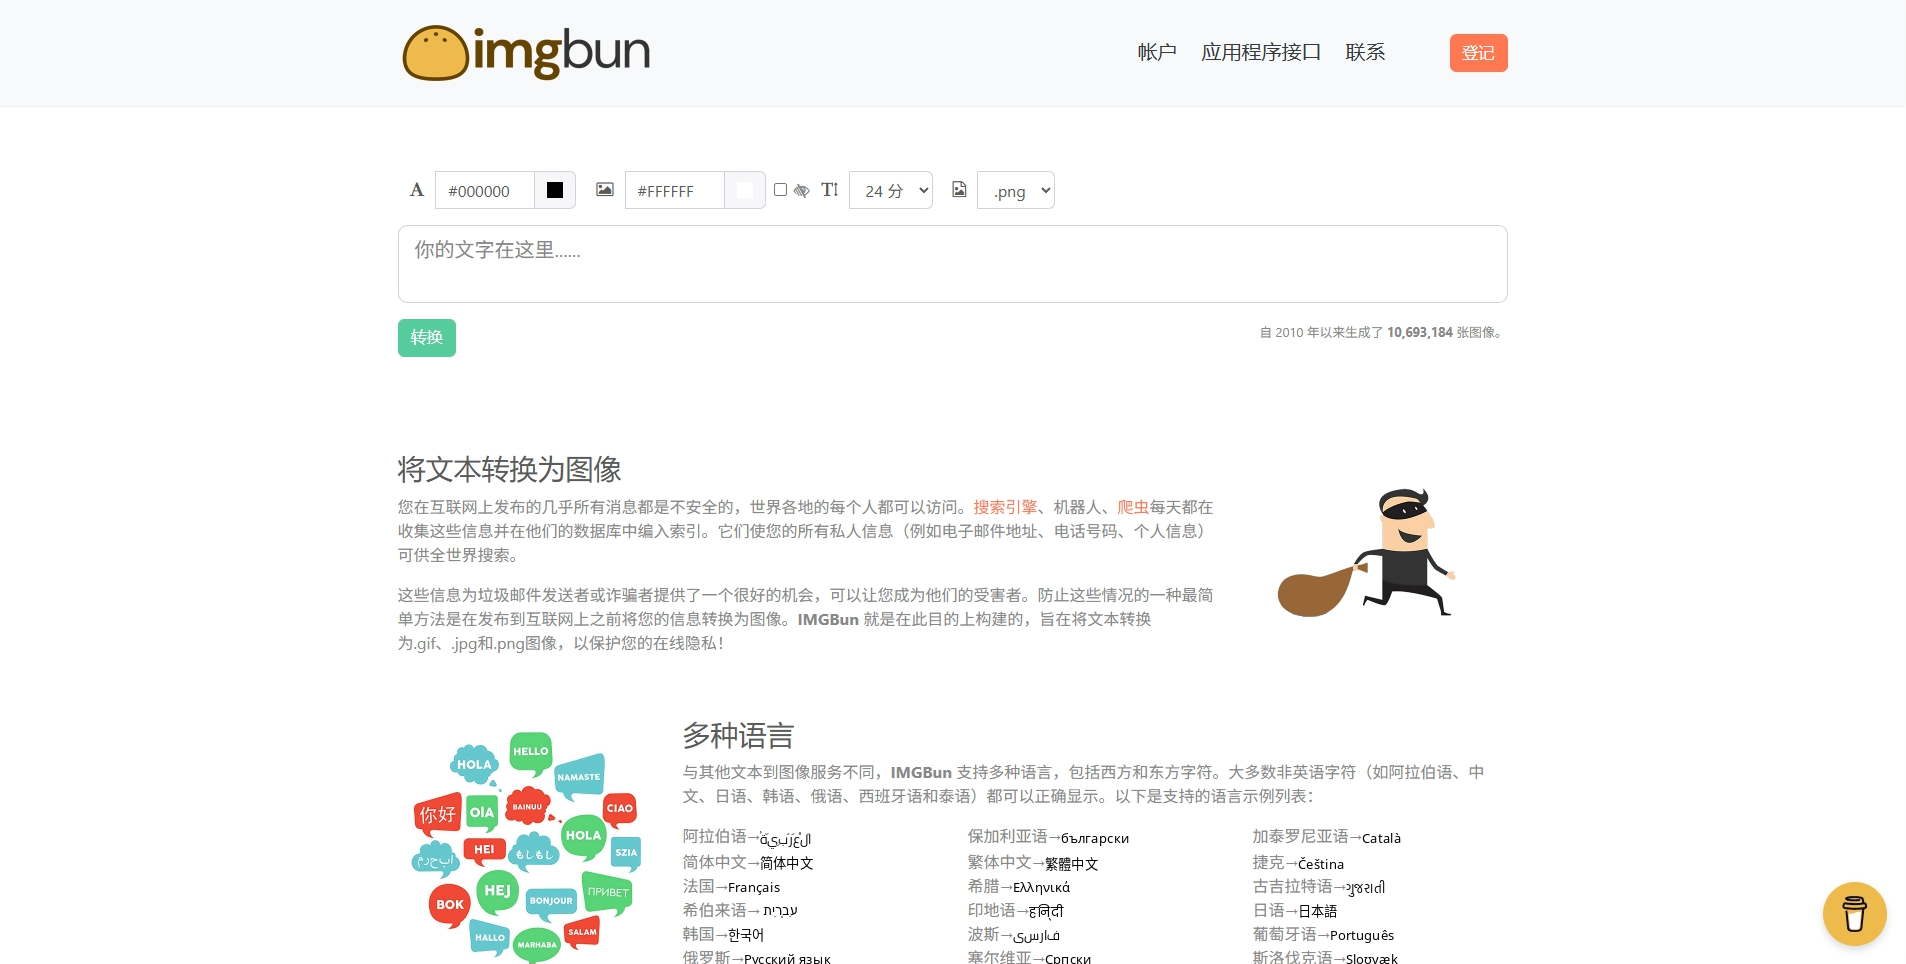
Task: Click the text size icon
Action: click(830, 190)
